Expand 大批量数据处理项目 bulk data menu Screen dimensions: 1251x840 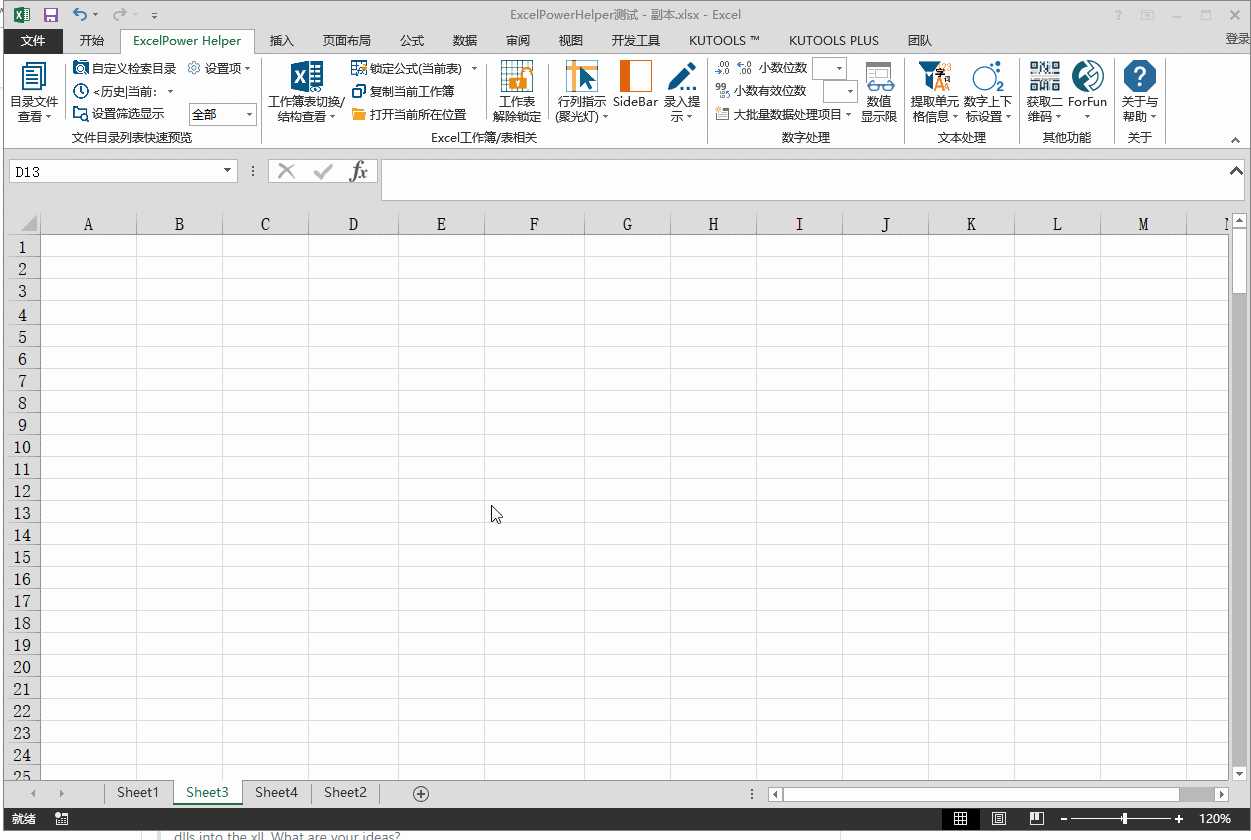point(783,114)
